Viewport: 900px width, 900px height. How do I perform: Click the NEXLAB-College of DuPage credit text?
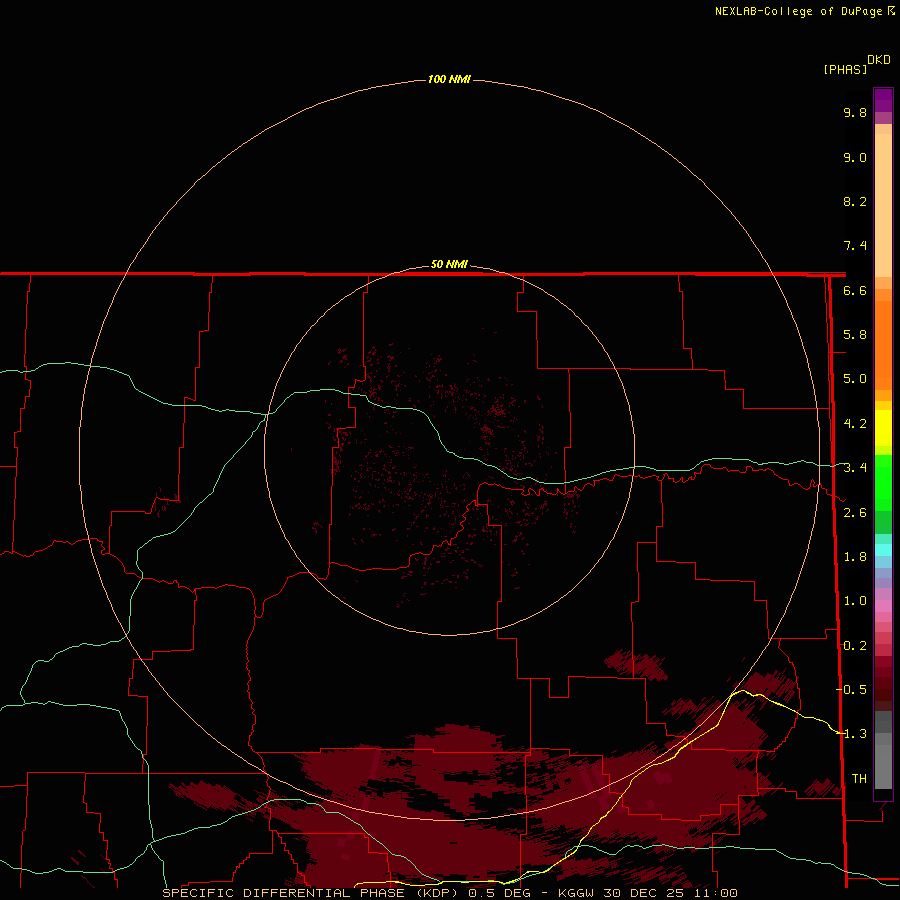coord(798,11)
